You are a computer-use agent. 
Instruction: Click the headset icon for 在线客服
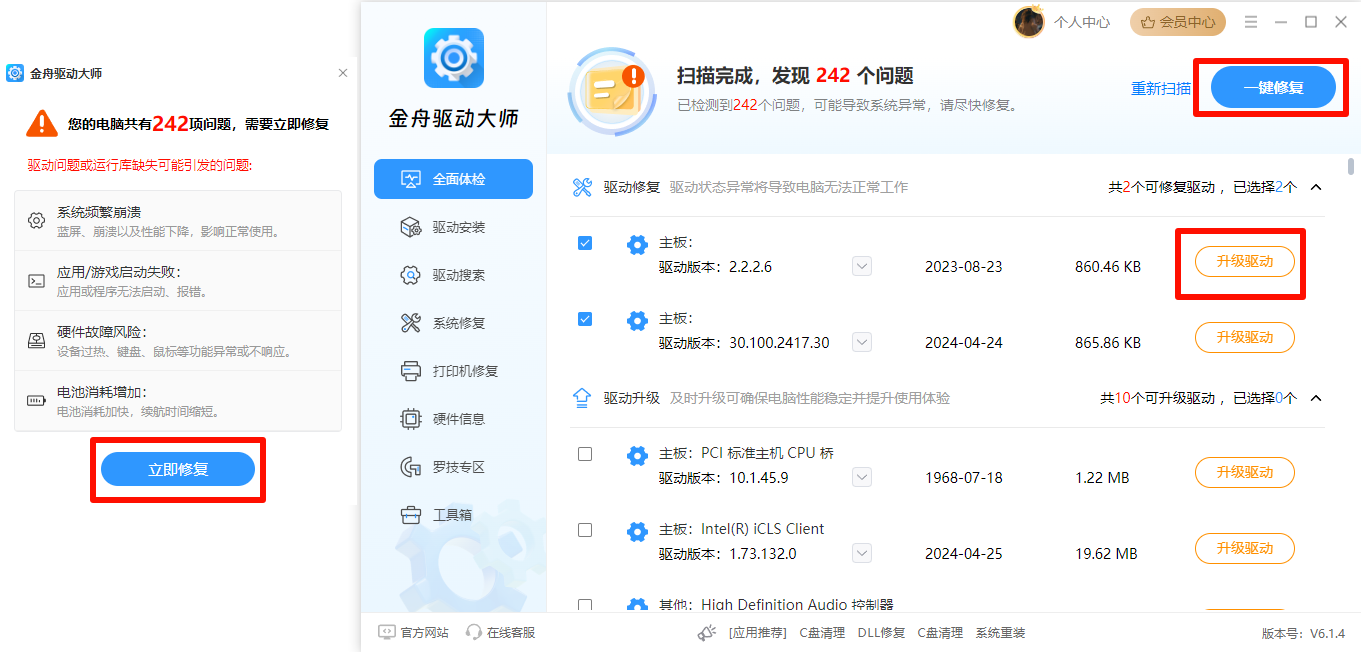pos(474,632)
